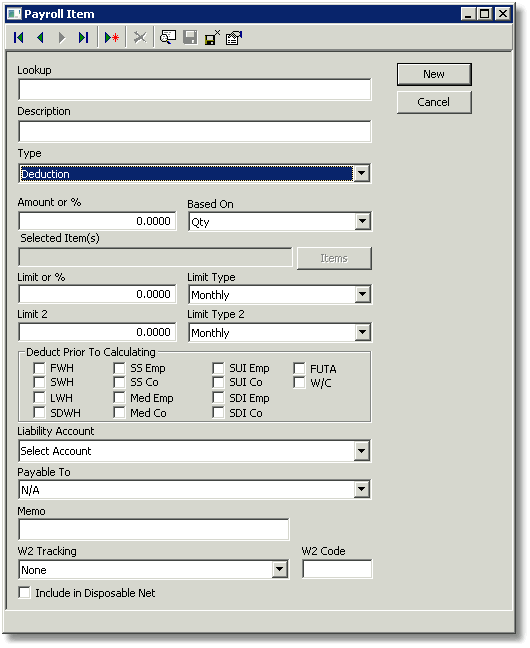Go to the previous record
530x648 pixels.
coord(40,38)
